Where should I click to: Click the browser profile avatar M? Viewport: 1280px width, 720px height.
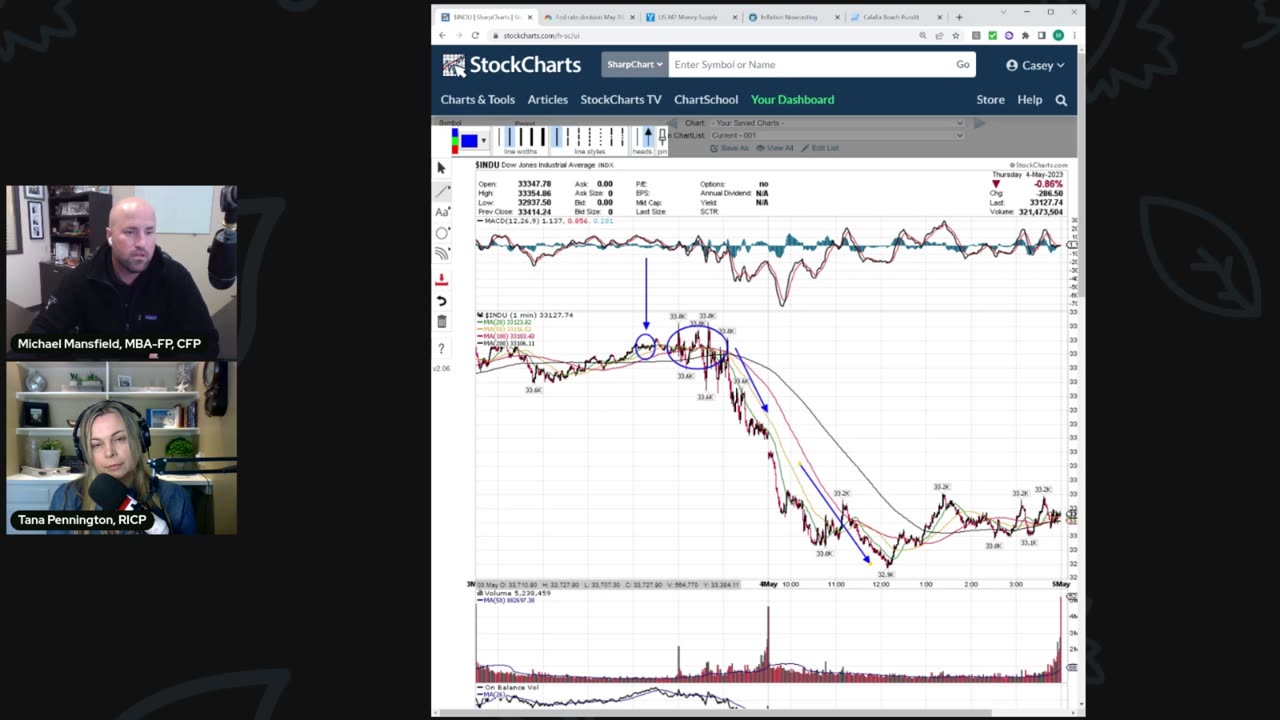(1058, 36)
